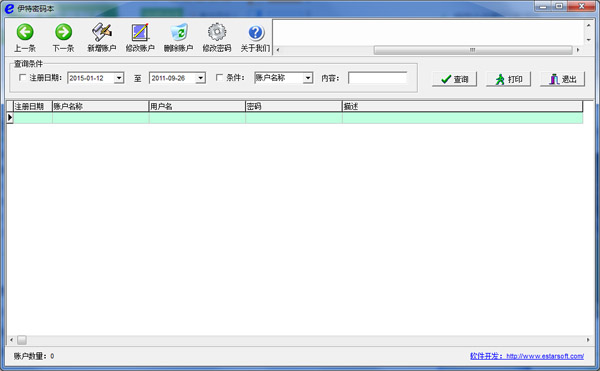The width and height of the screenshot is (600, 371).
Task: Click the 退出 exit button
Action: click(x=562, y=79)
